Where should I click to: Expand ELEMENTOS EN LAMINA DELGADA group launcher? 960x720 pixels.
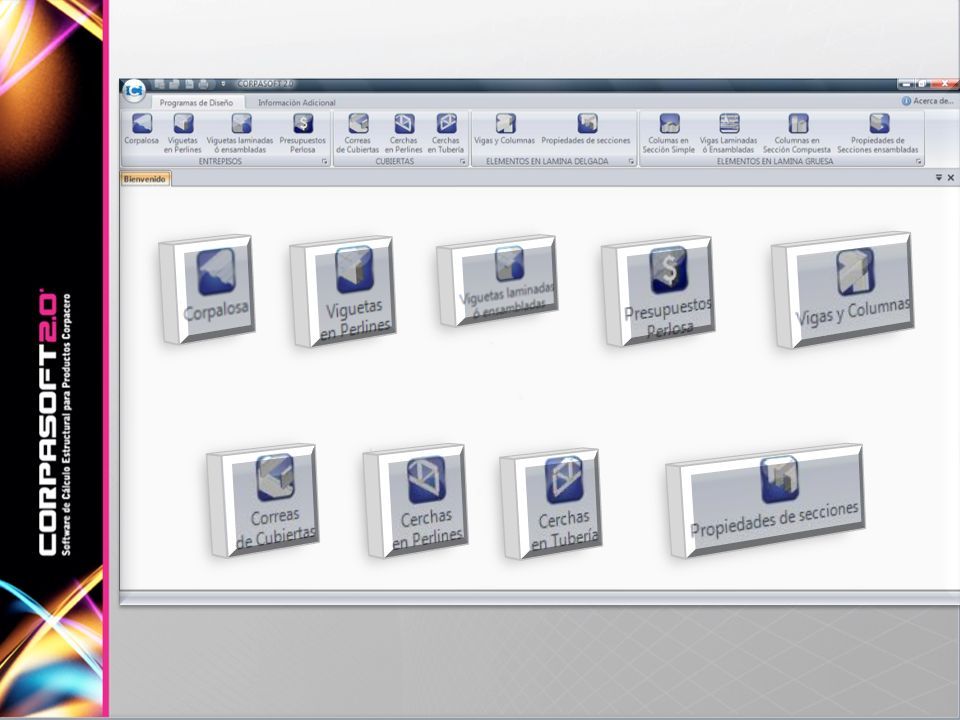[x=631, y=162]
